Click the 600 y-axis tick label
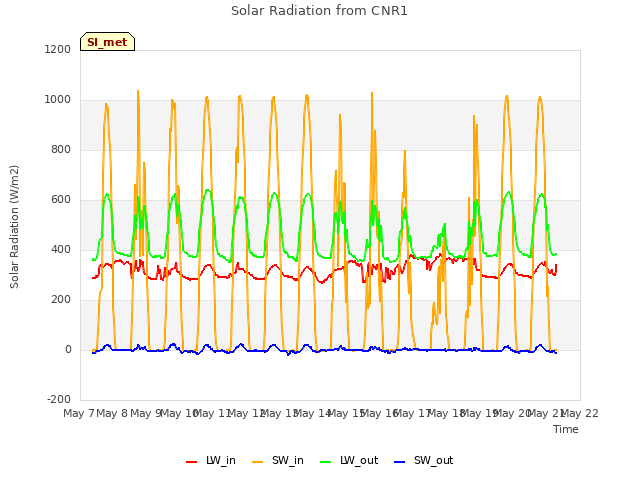The height and width of the screenshot is (480, 640). tap(61, 200)
